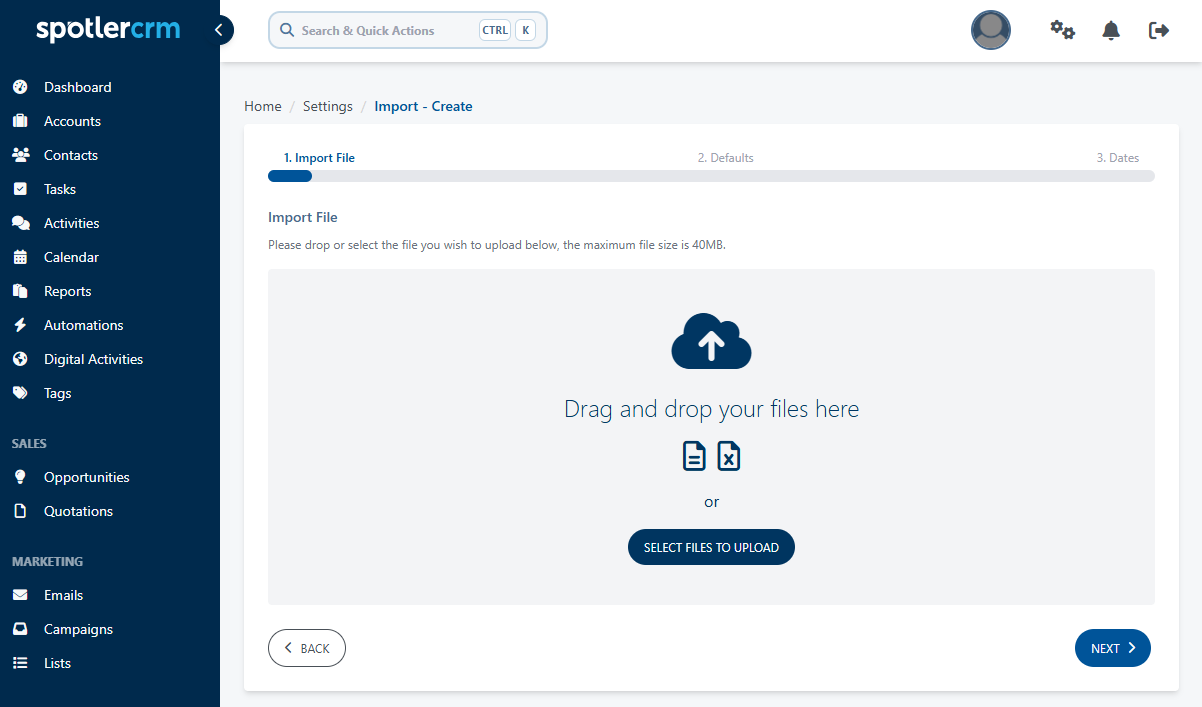Screen dimensions: 1202x707
Task: Click the spotlercrm logo
Action: point(108,29)
